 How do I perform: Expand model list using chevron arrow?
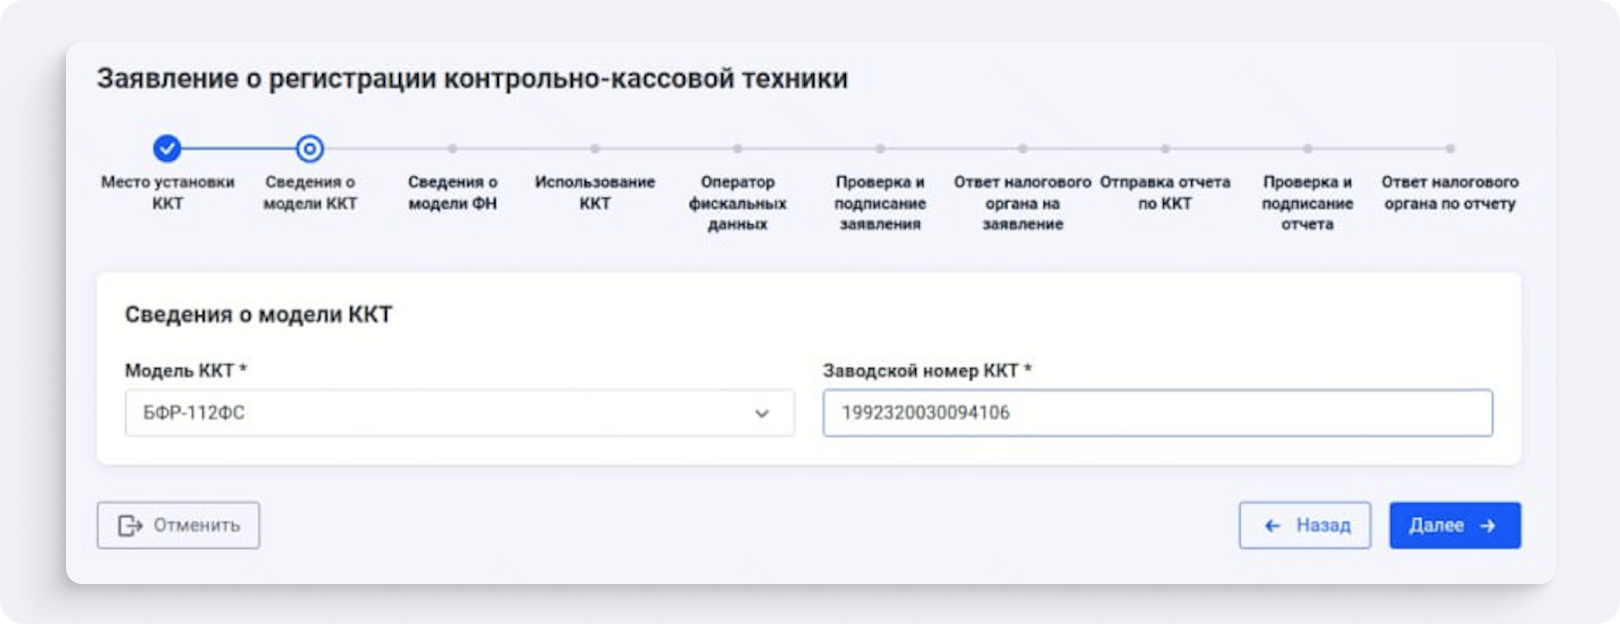point(762,414)
